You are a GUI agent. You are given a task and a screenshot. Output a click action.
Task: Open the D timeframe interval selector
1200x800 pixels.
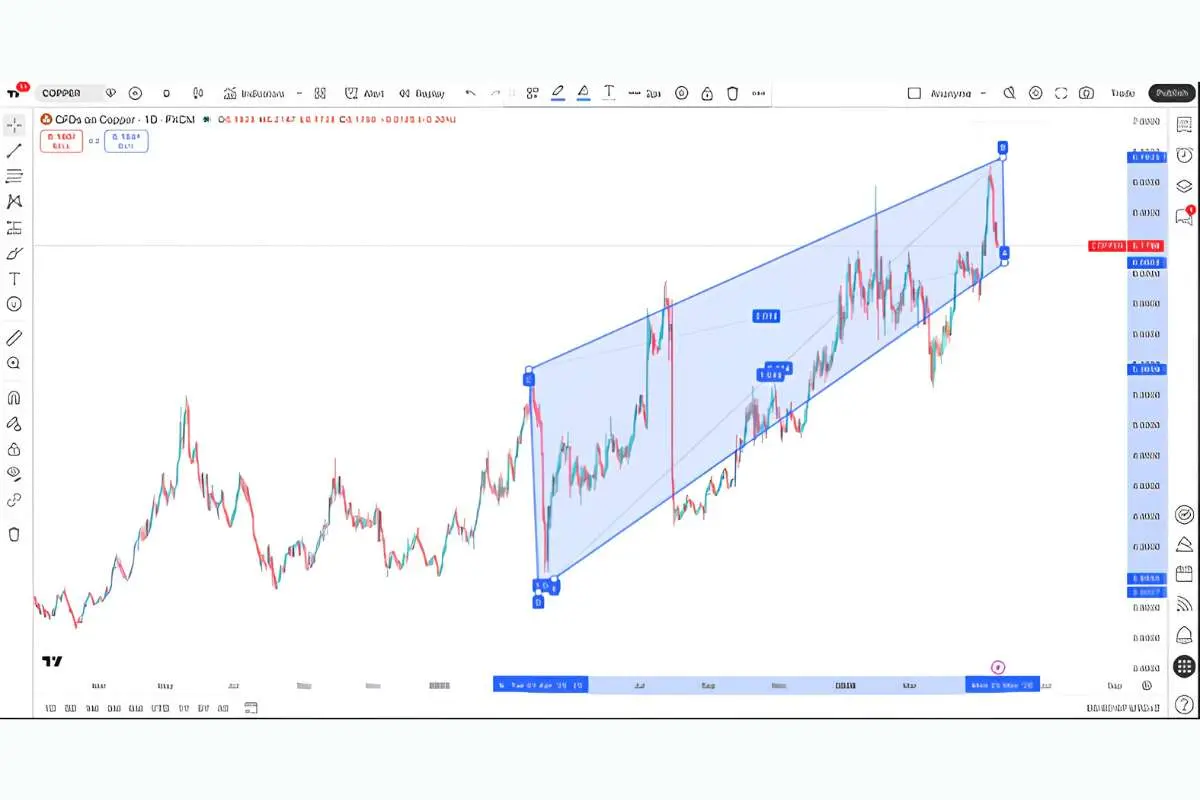click(167, 93)
